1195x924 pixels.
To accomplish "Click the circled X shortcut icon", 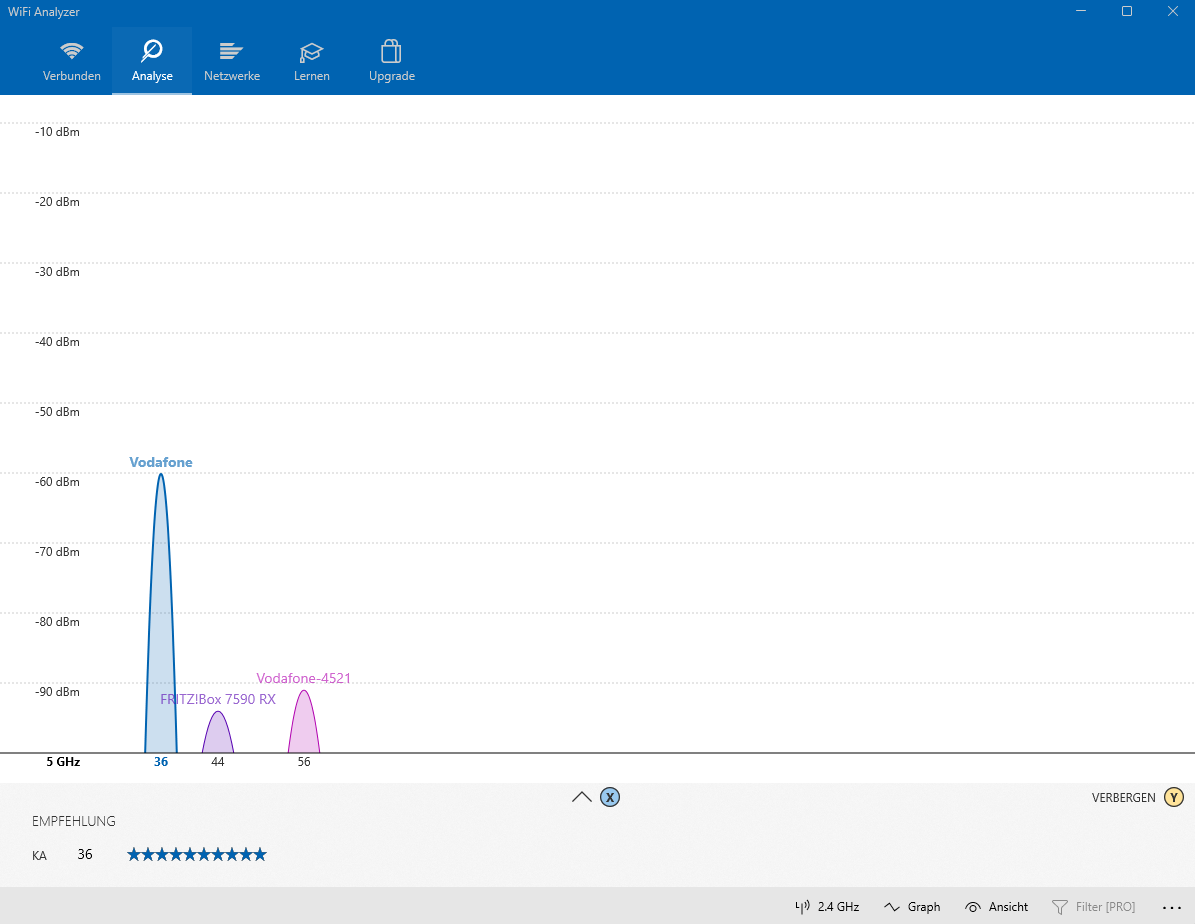I will coord(610,797).
